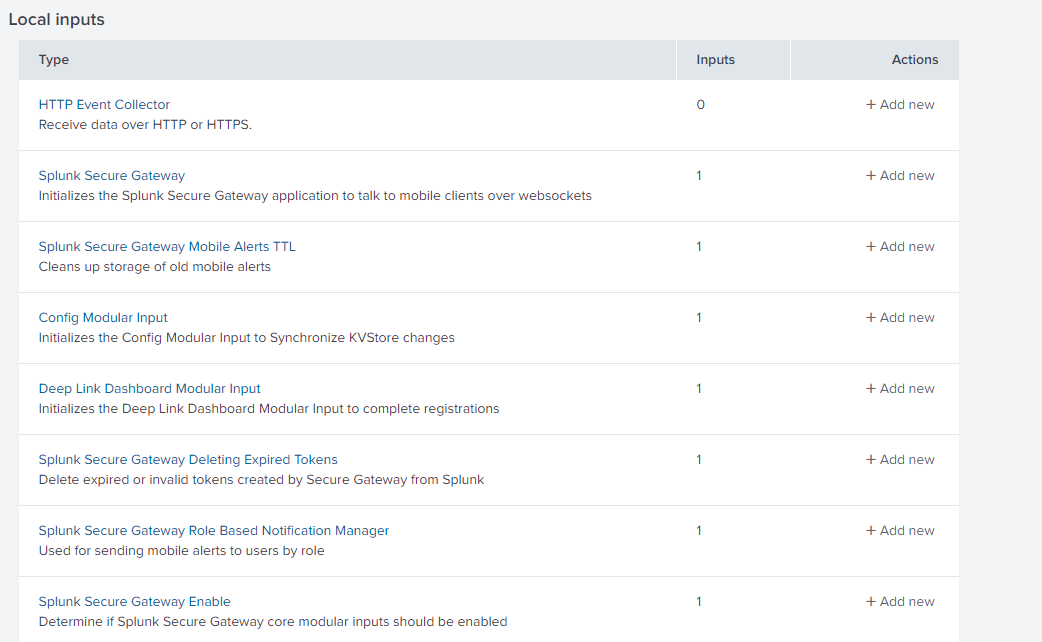1042x642 pixels.
Task: Open the HTTP Event Collector link
Action: [104, 104]
